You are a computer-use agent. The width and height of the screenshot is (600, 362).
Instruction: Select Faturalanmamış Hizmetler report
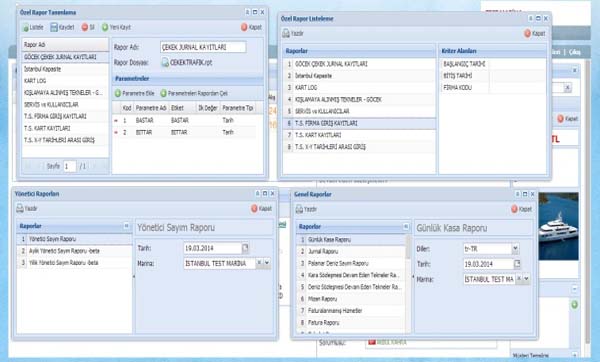(351, 311)
